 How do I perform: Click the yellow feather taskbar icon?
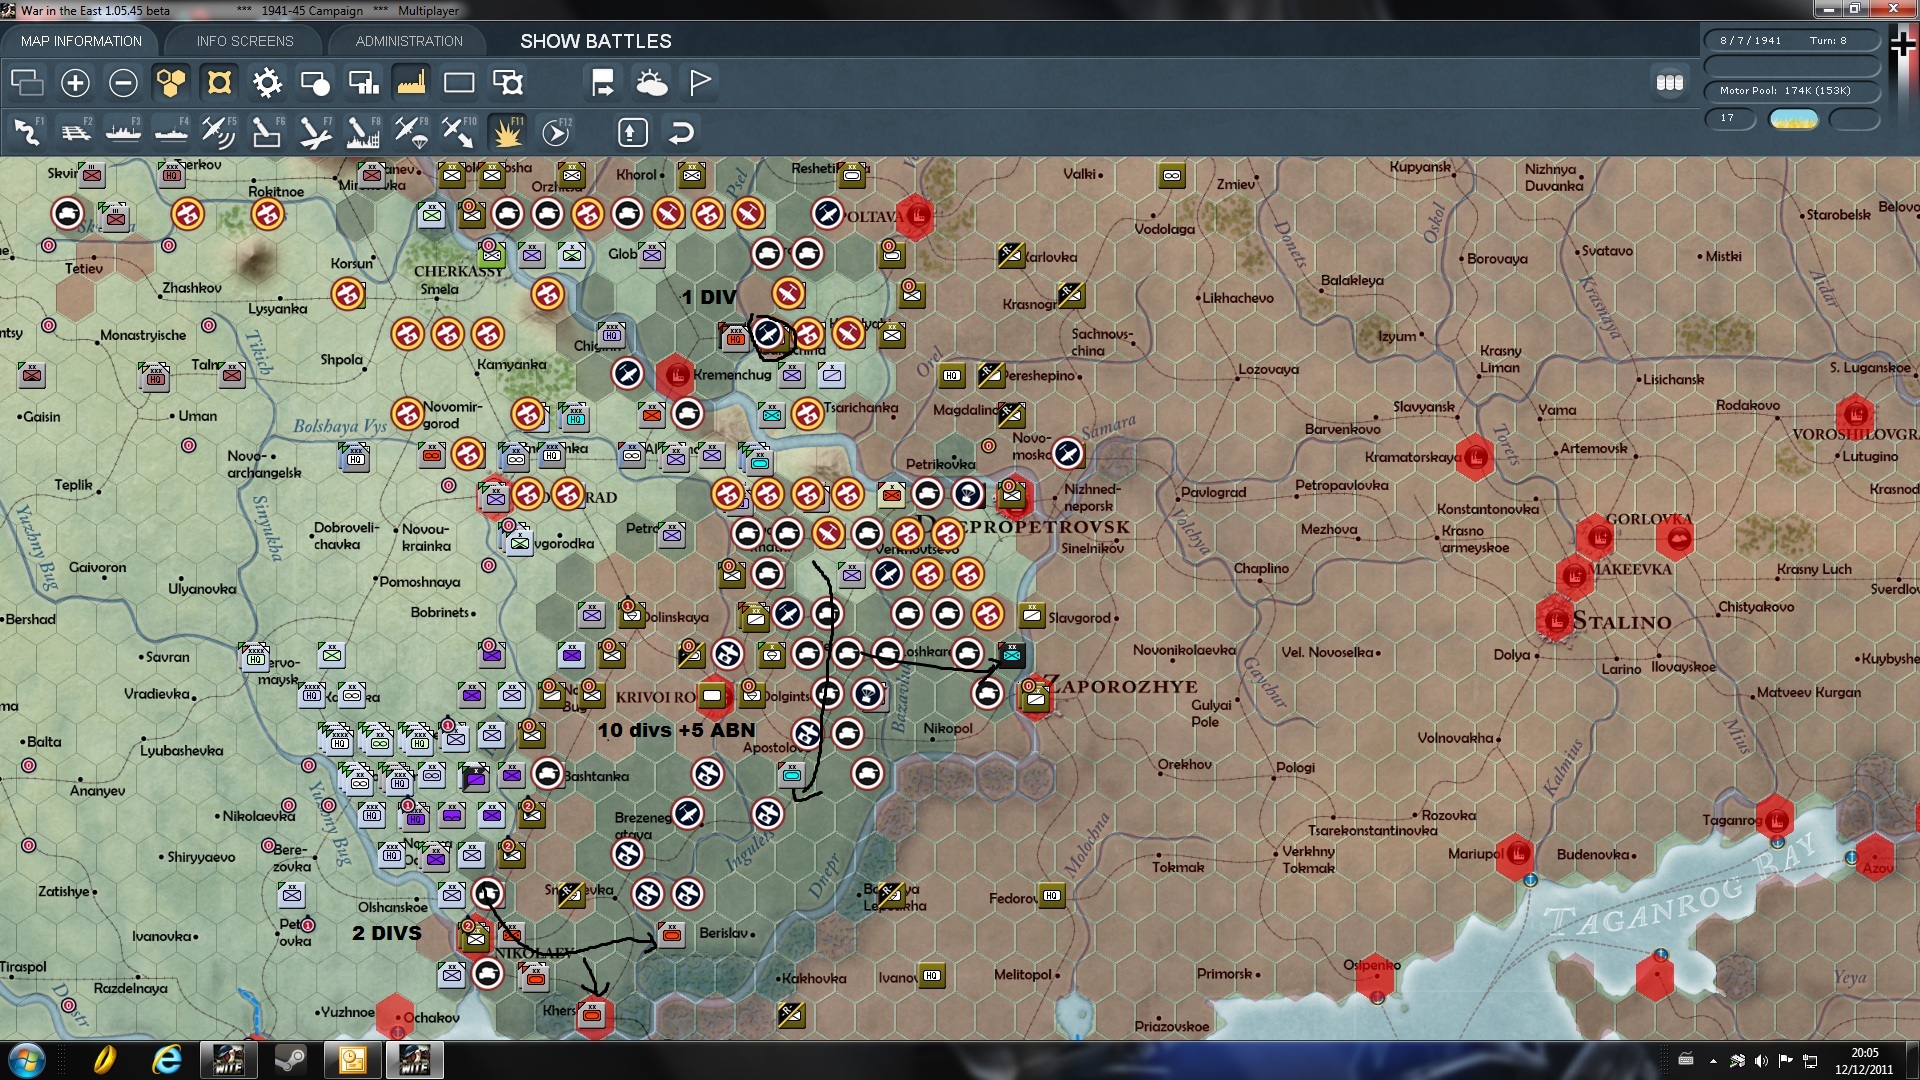click(x=104, y=1059)
